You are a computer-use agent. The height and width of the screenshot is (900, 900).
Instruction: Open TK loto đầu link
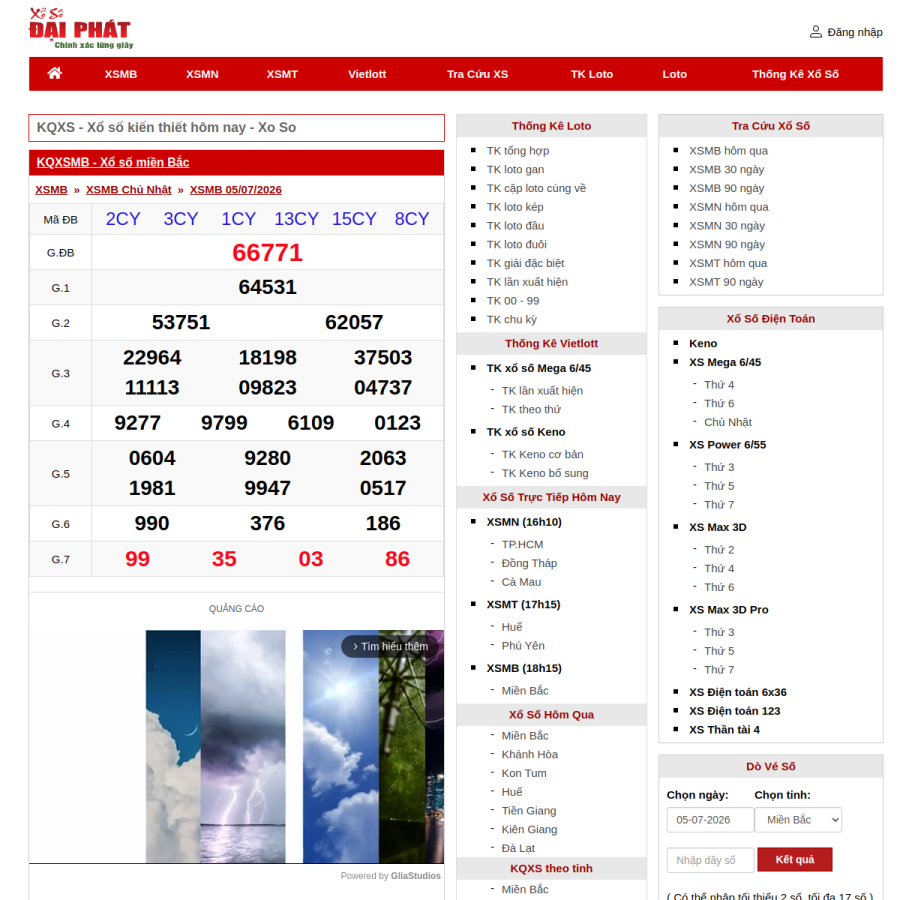[515, 226]
